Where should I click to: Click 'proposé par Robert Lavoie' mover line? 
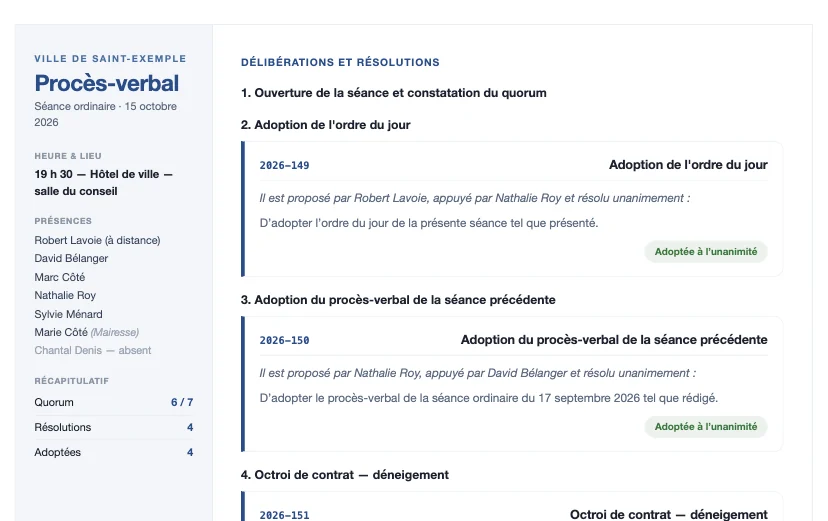[475, 198]
